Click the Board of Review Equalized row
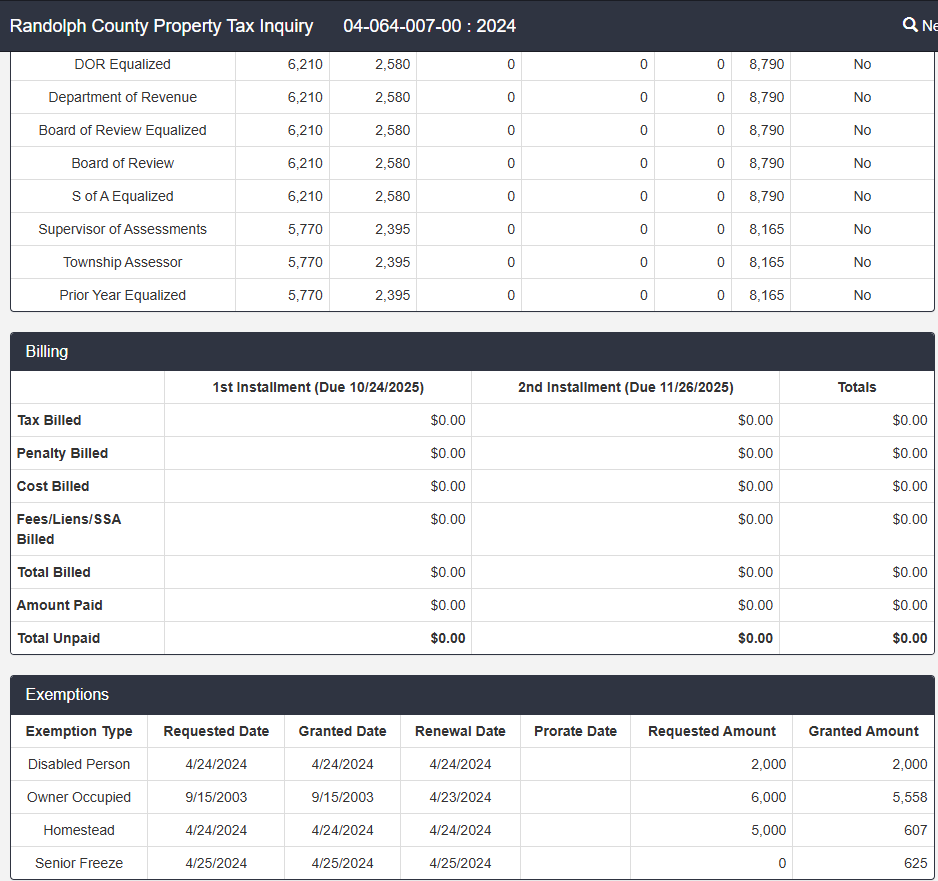The height and width of the screenshot is (881, 938). [x=122, y=130]
